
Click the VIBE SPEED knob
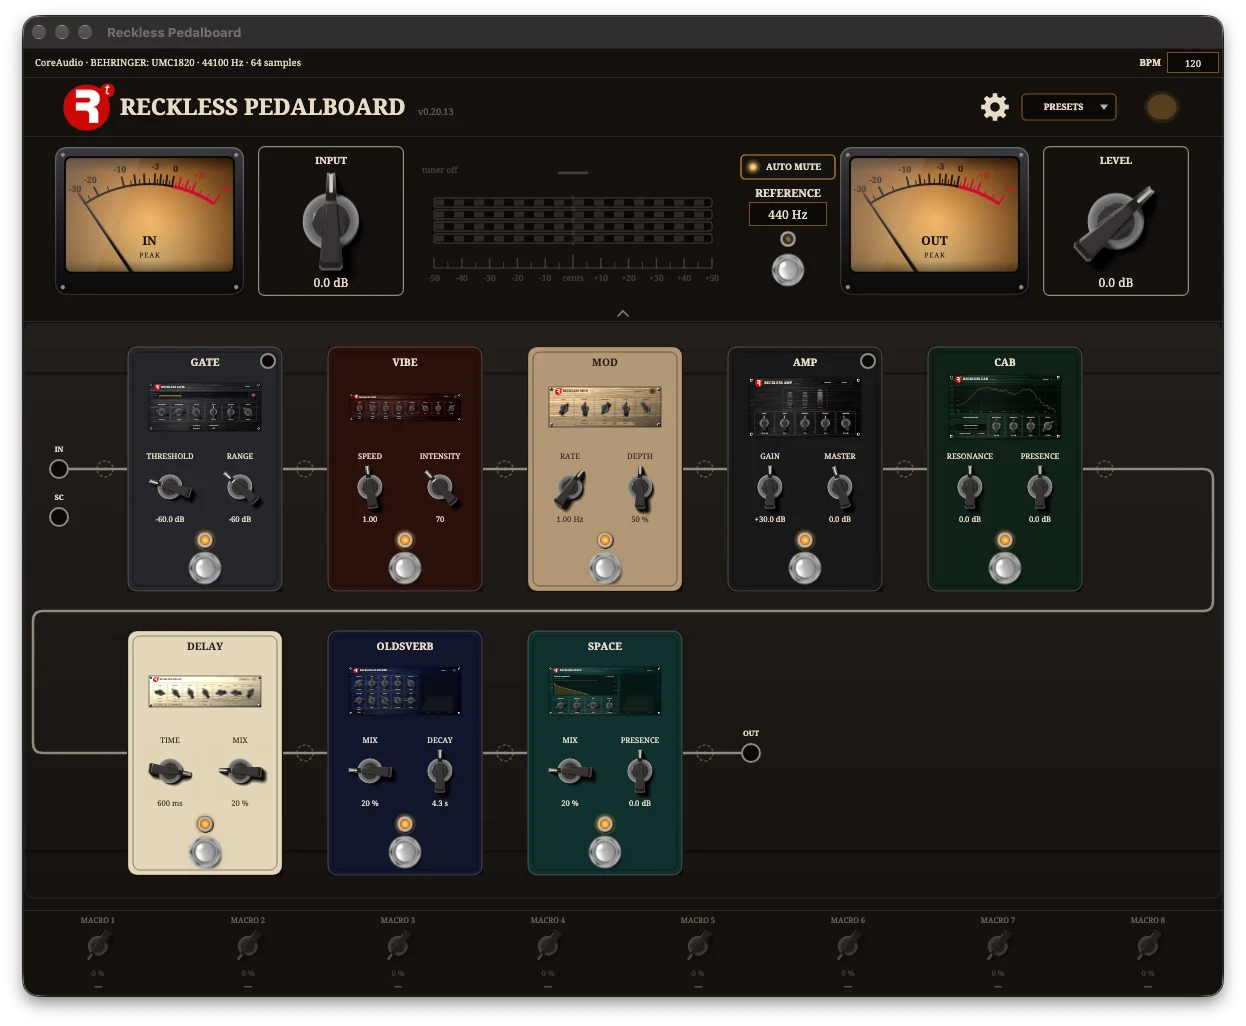pos(370,487)
